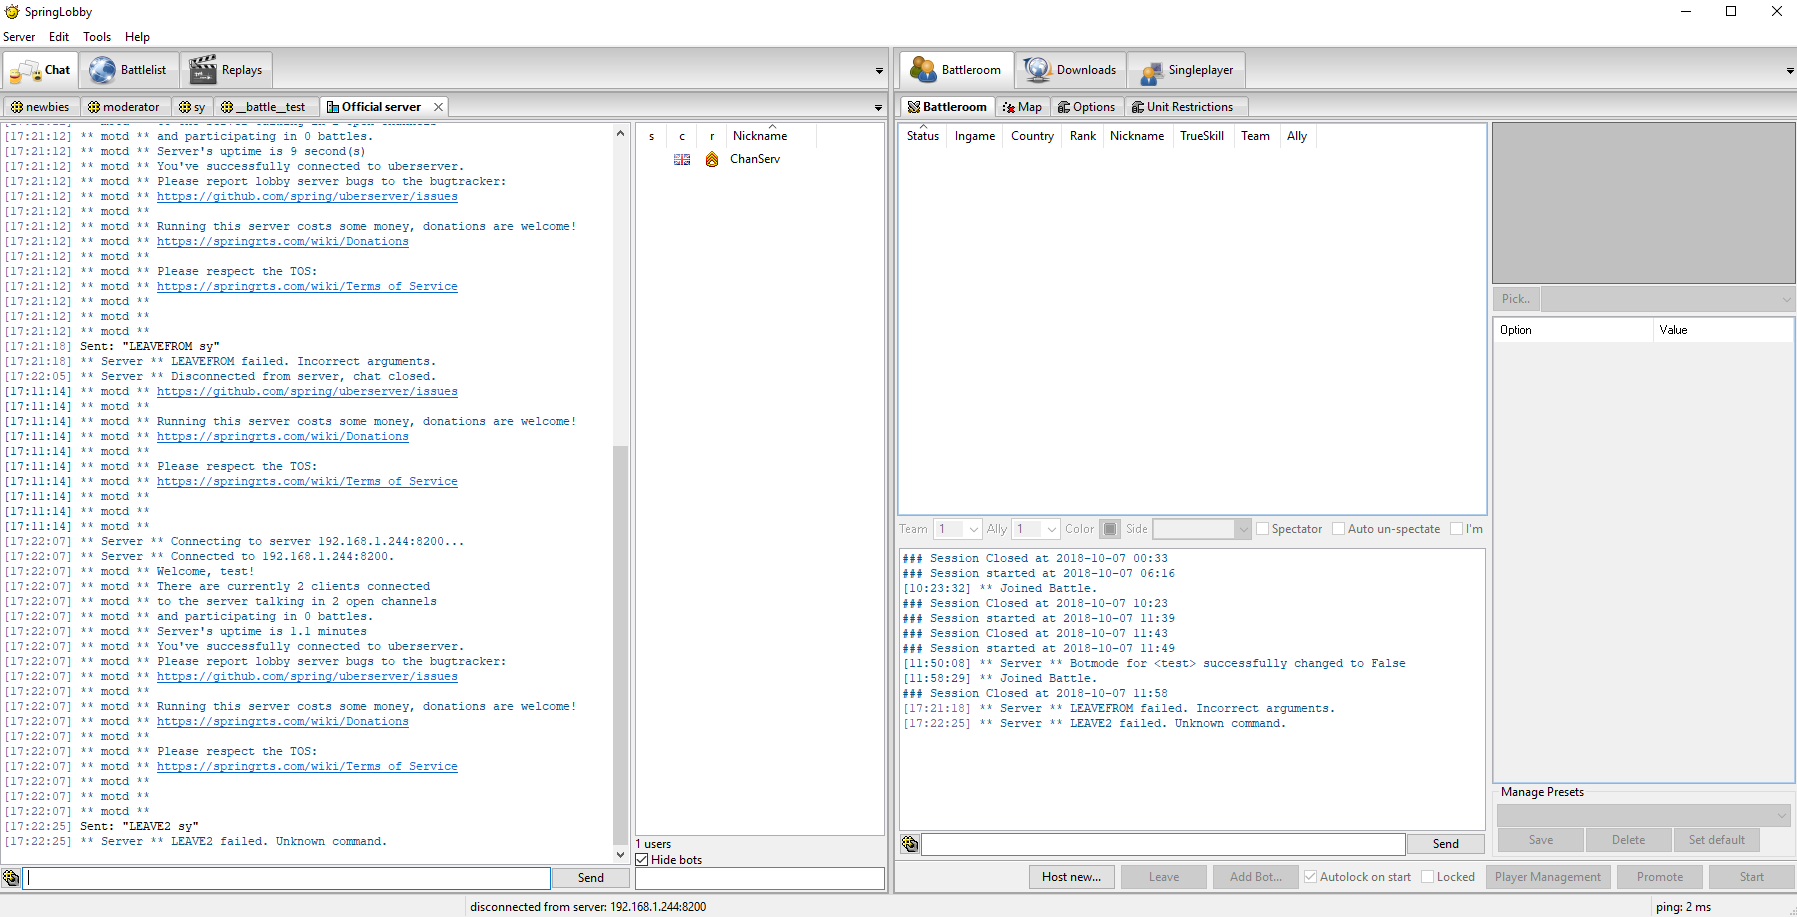Toggle the Hide bots checkbox

641,859
